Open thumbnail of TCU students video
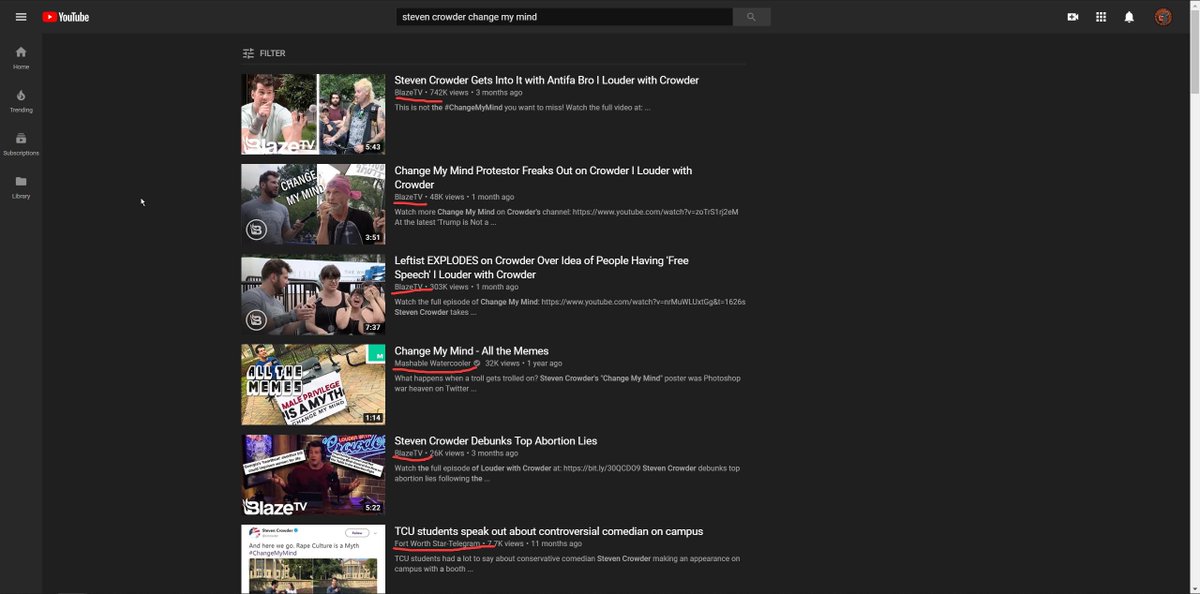The image size is (1200, 594). (x=313, y=559)
